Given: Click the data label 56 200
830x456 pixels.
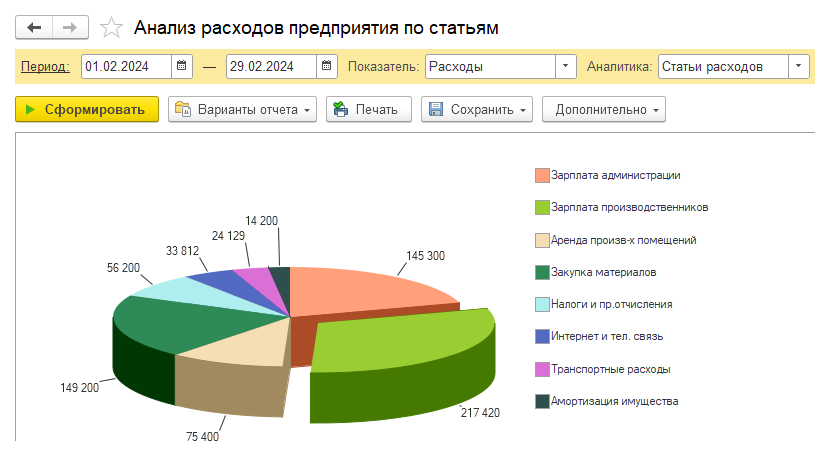Looking at the screenshot, I should pyautogui.click(x=123, y=268).
